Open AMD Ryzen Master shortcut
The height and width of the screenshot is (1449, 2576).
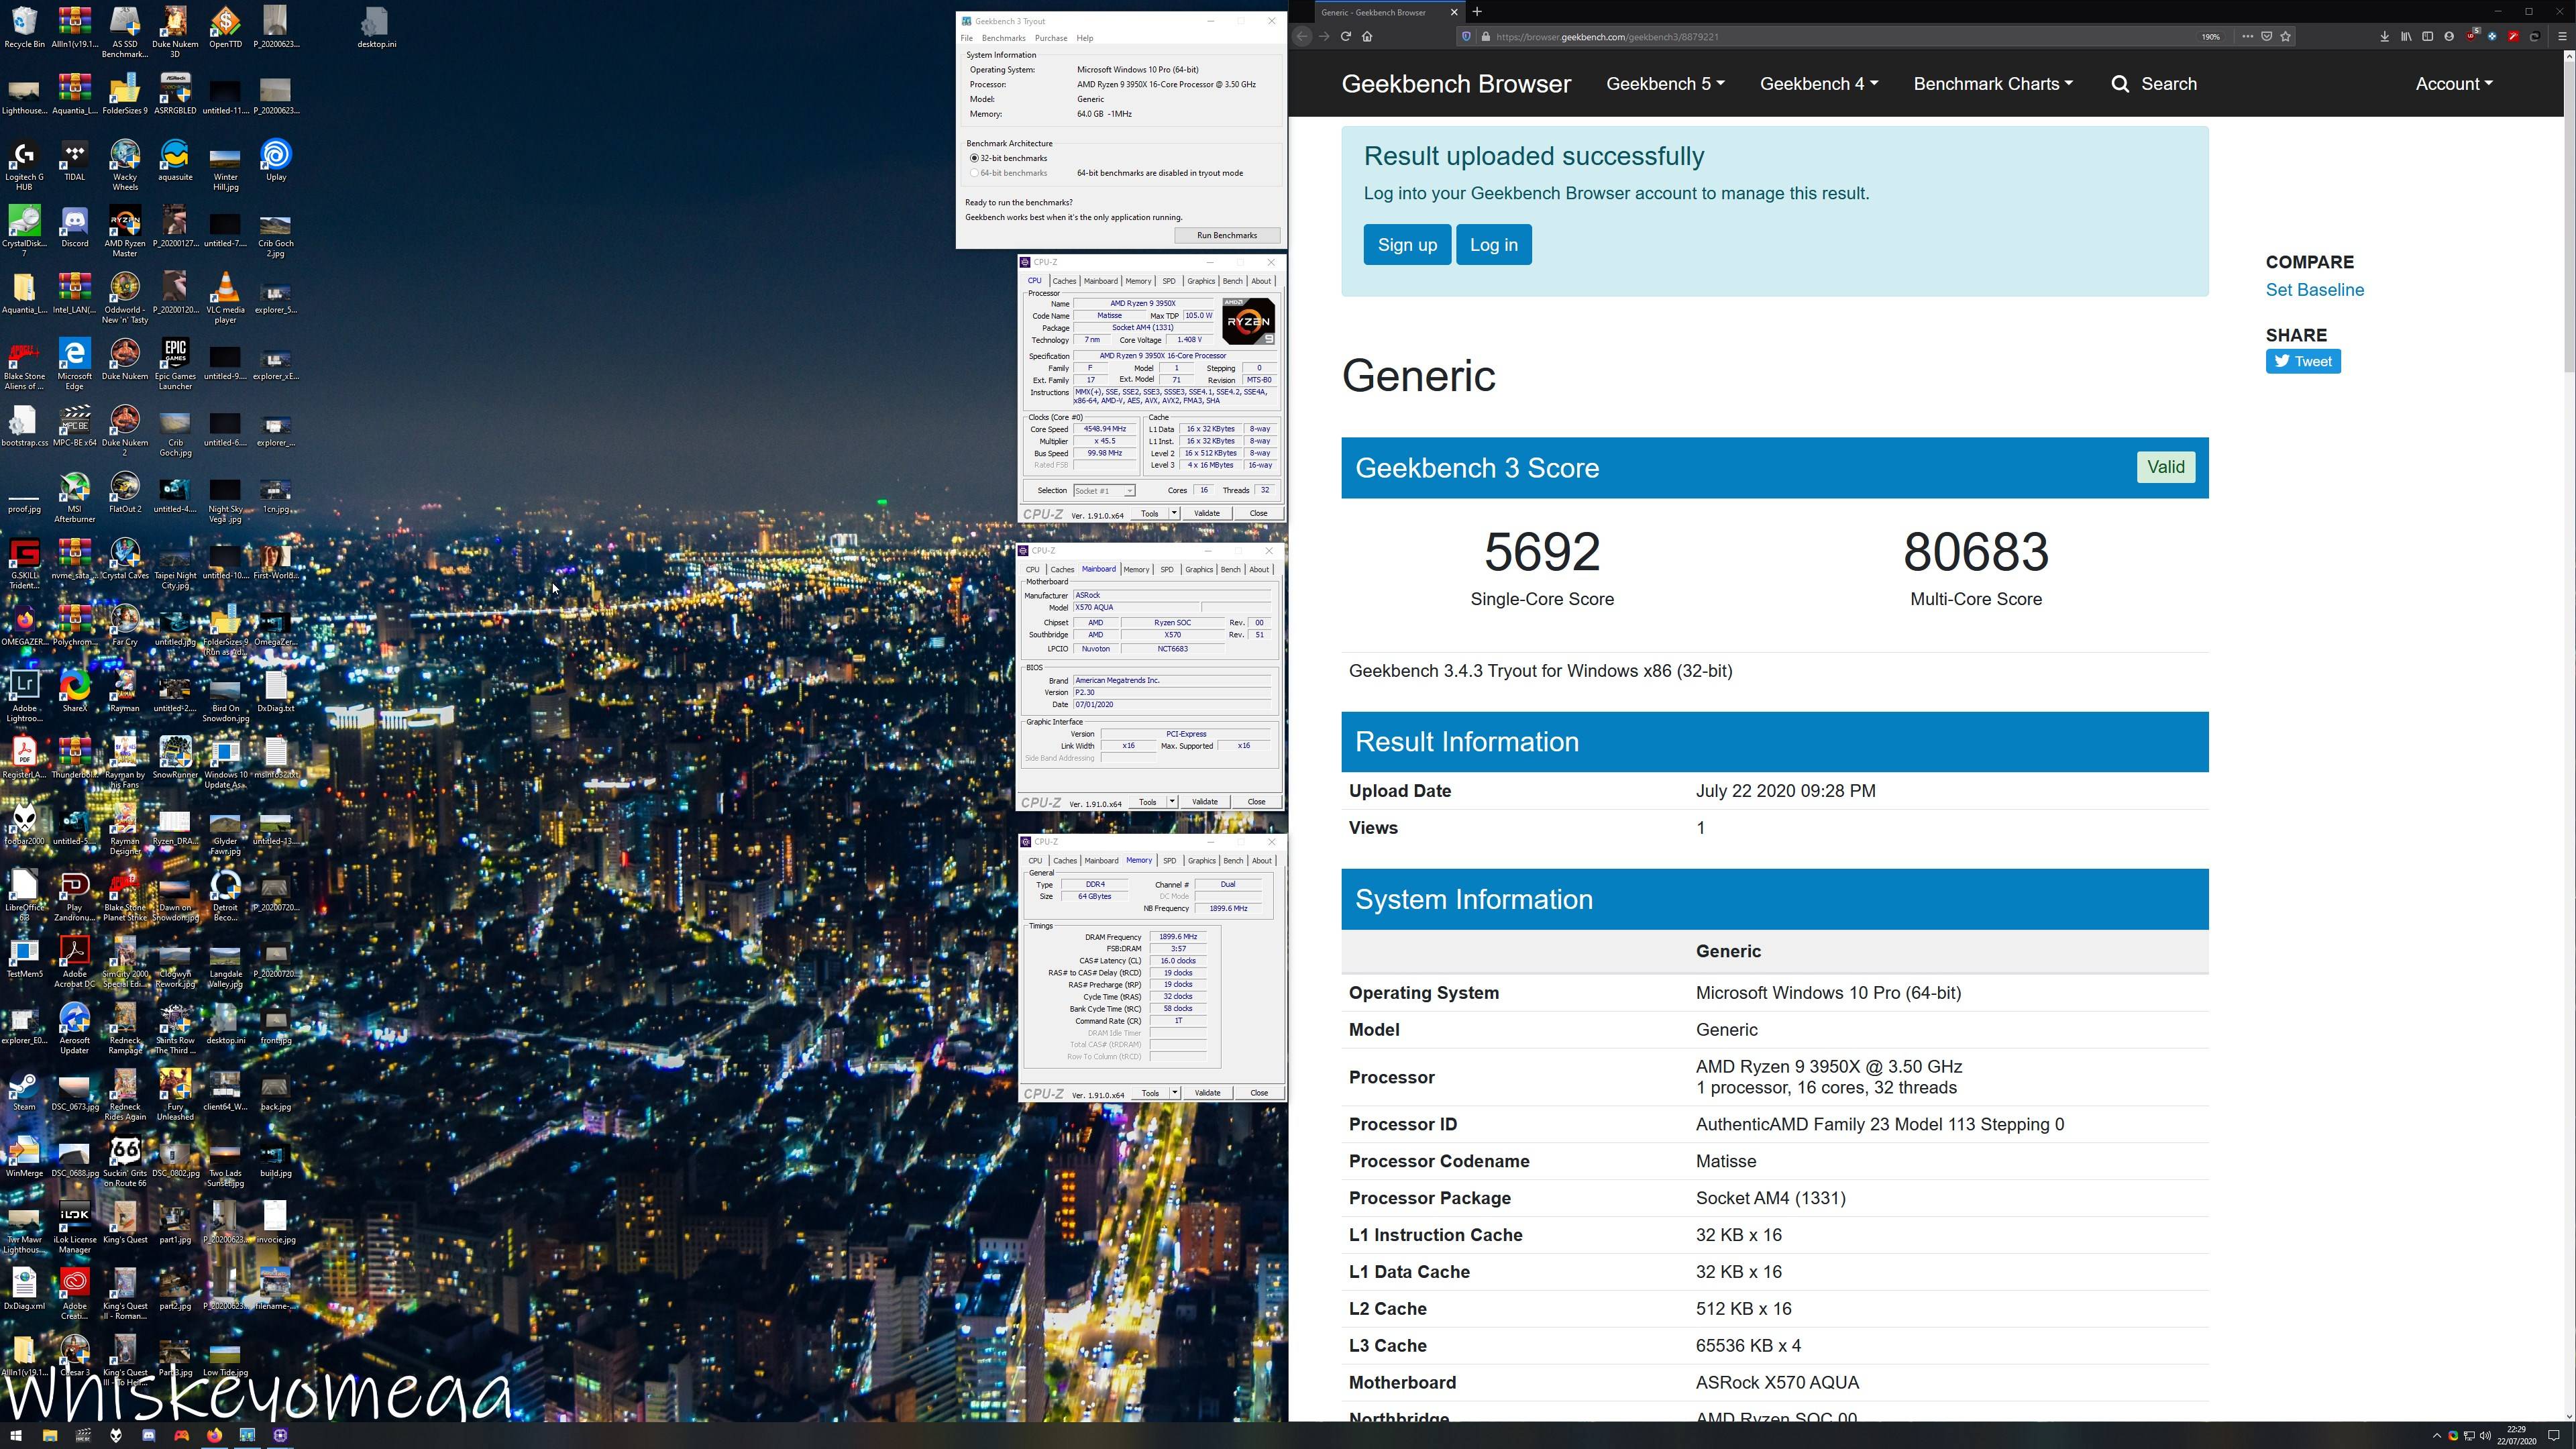[125, 232]
